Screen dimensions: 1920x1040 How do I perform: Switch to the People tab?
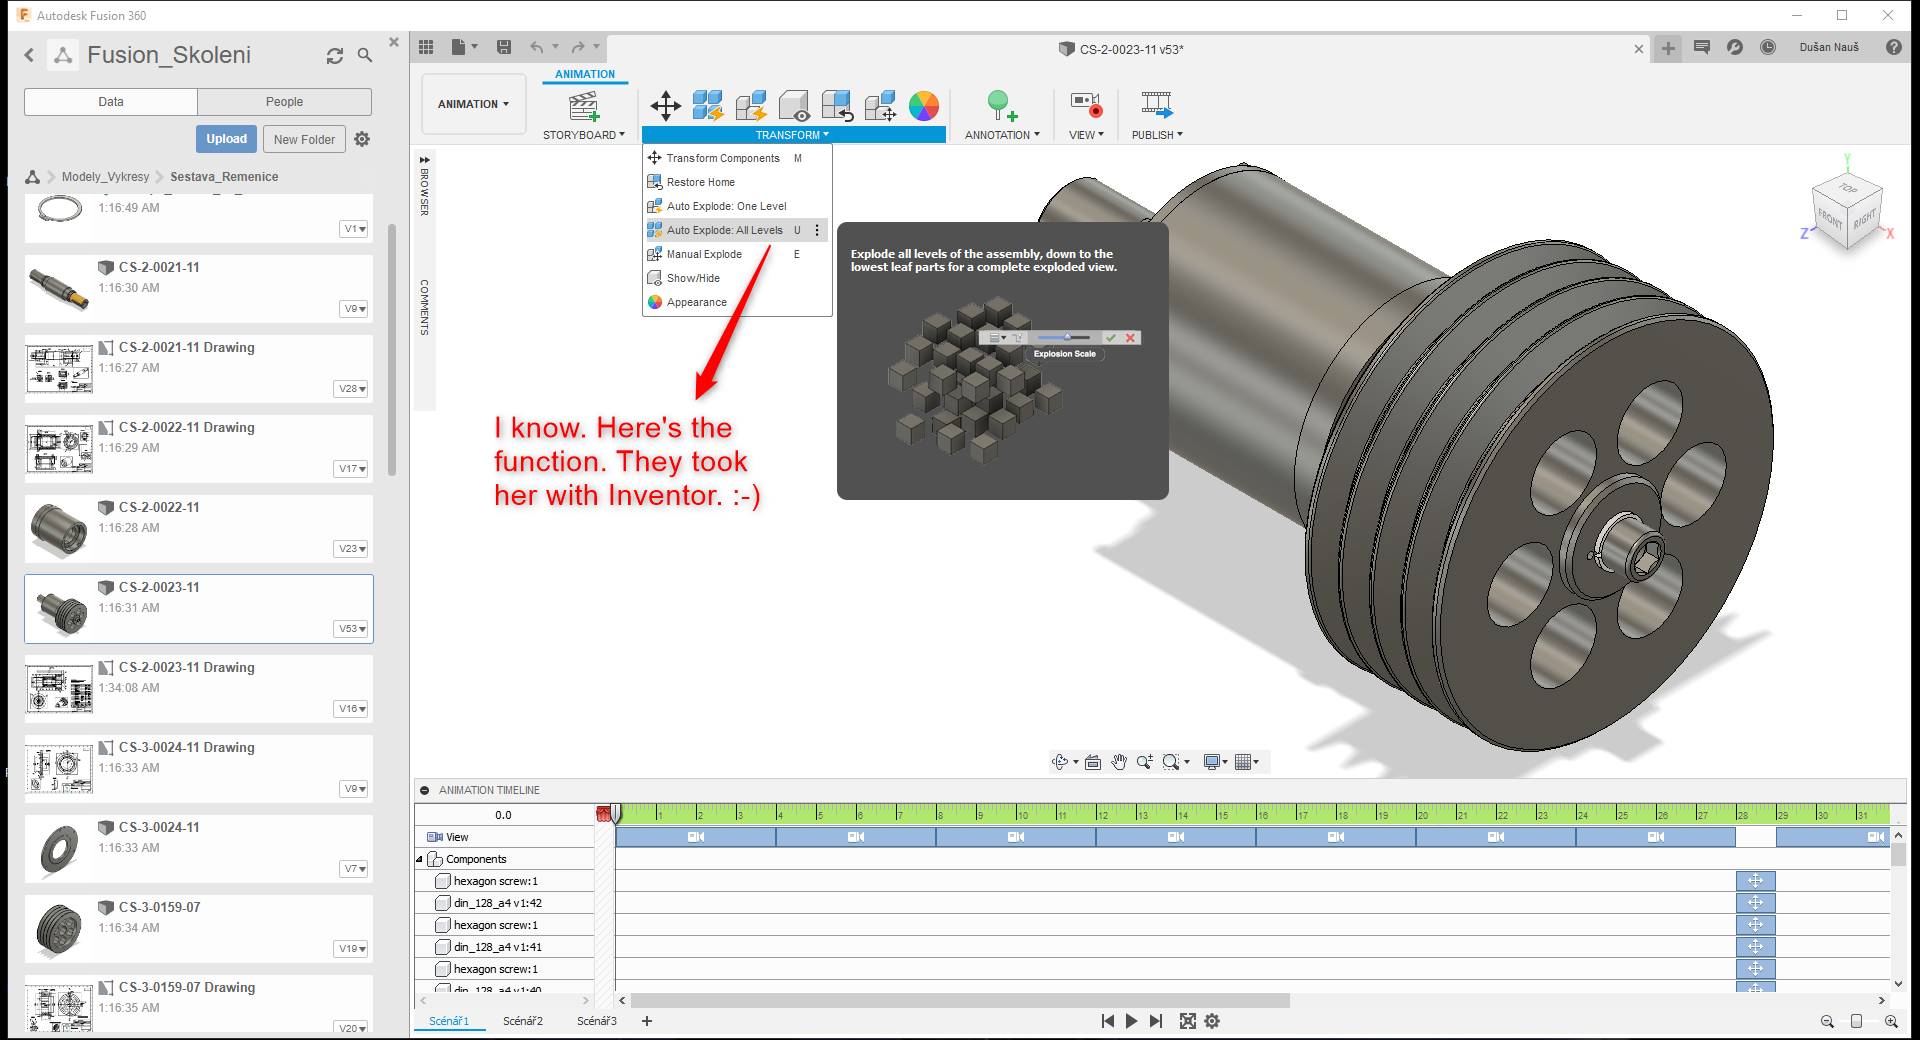284,101
